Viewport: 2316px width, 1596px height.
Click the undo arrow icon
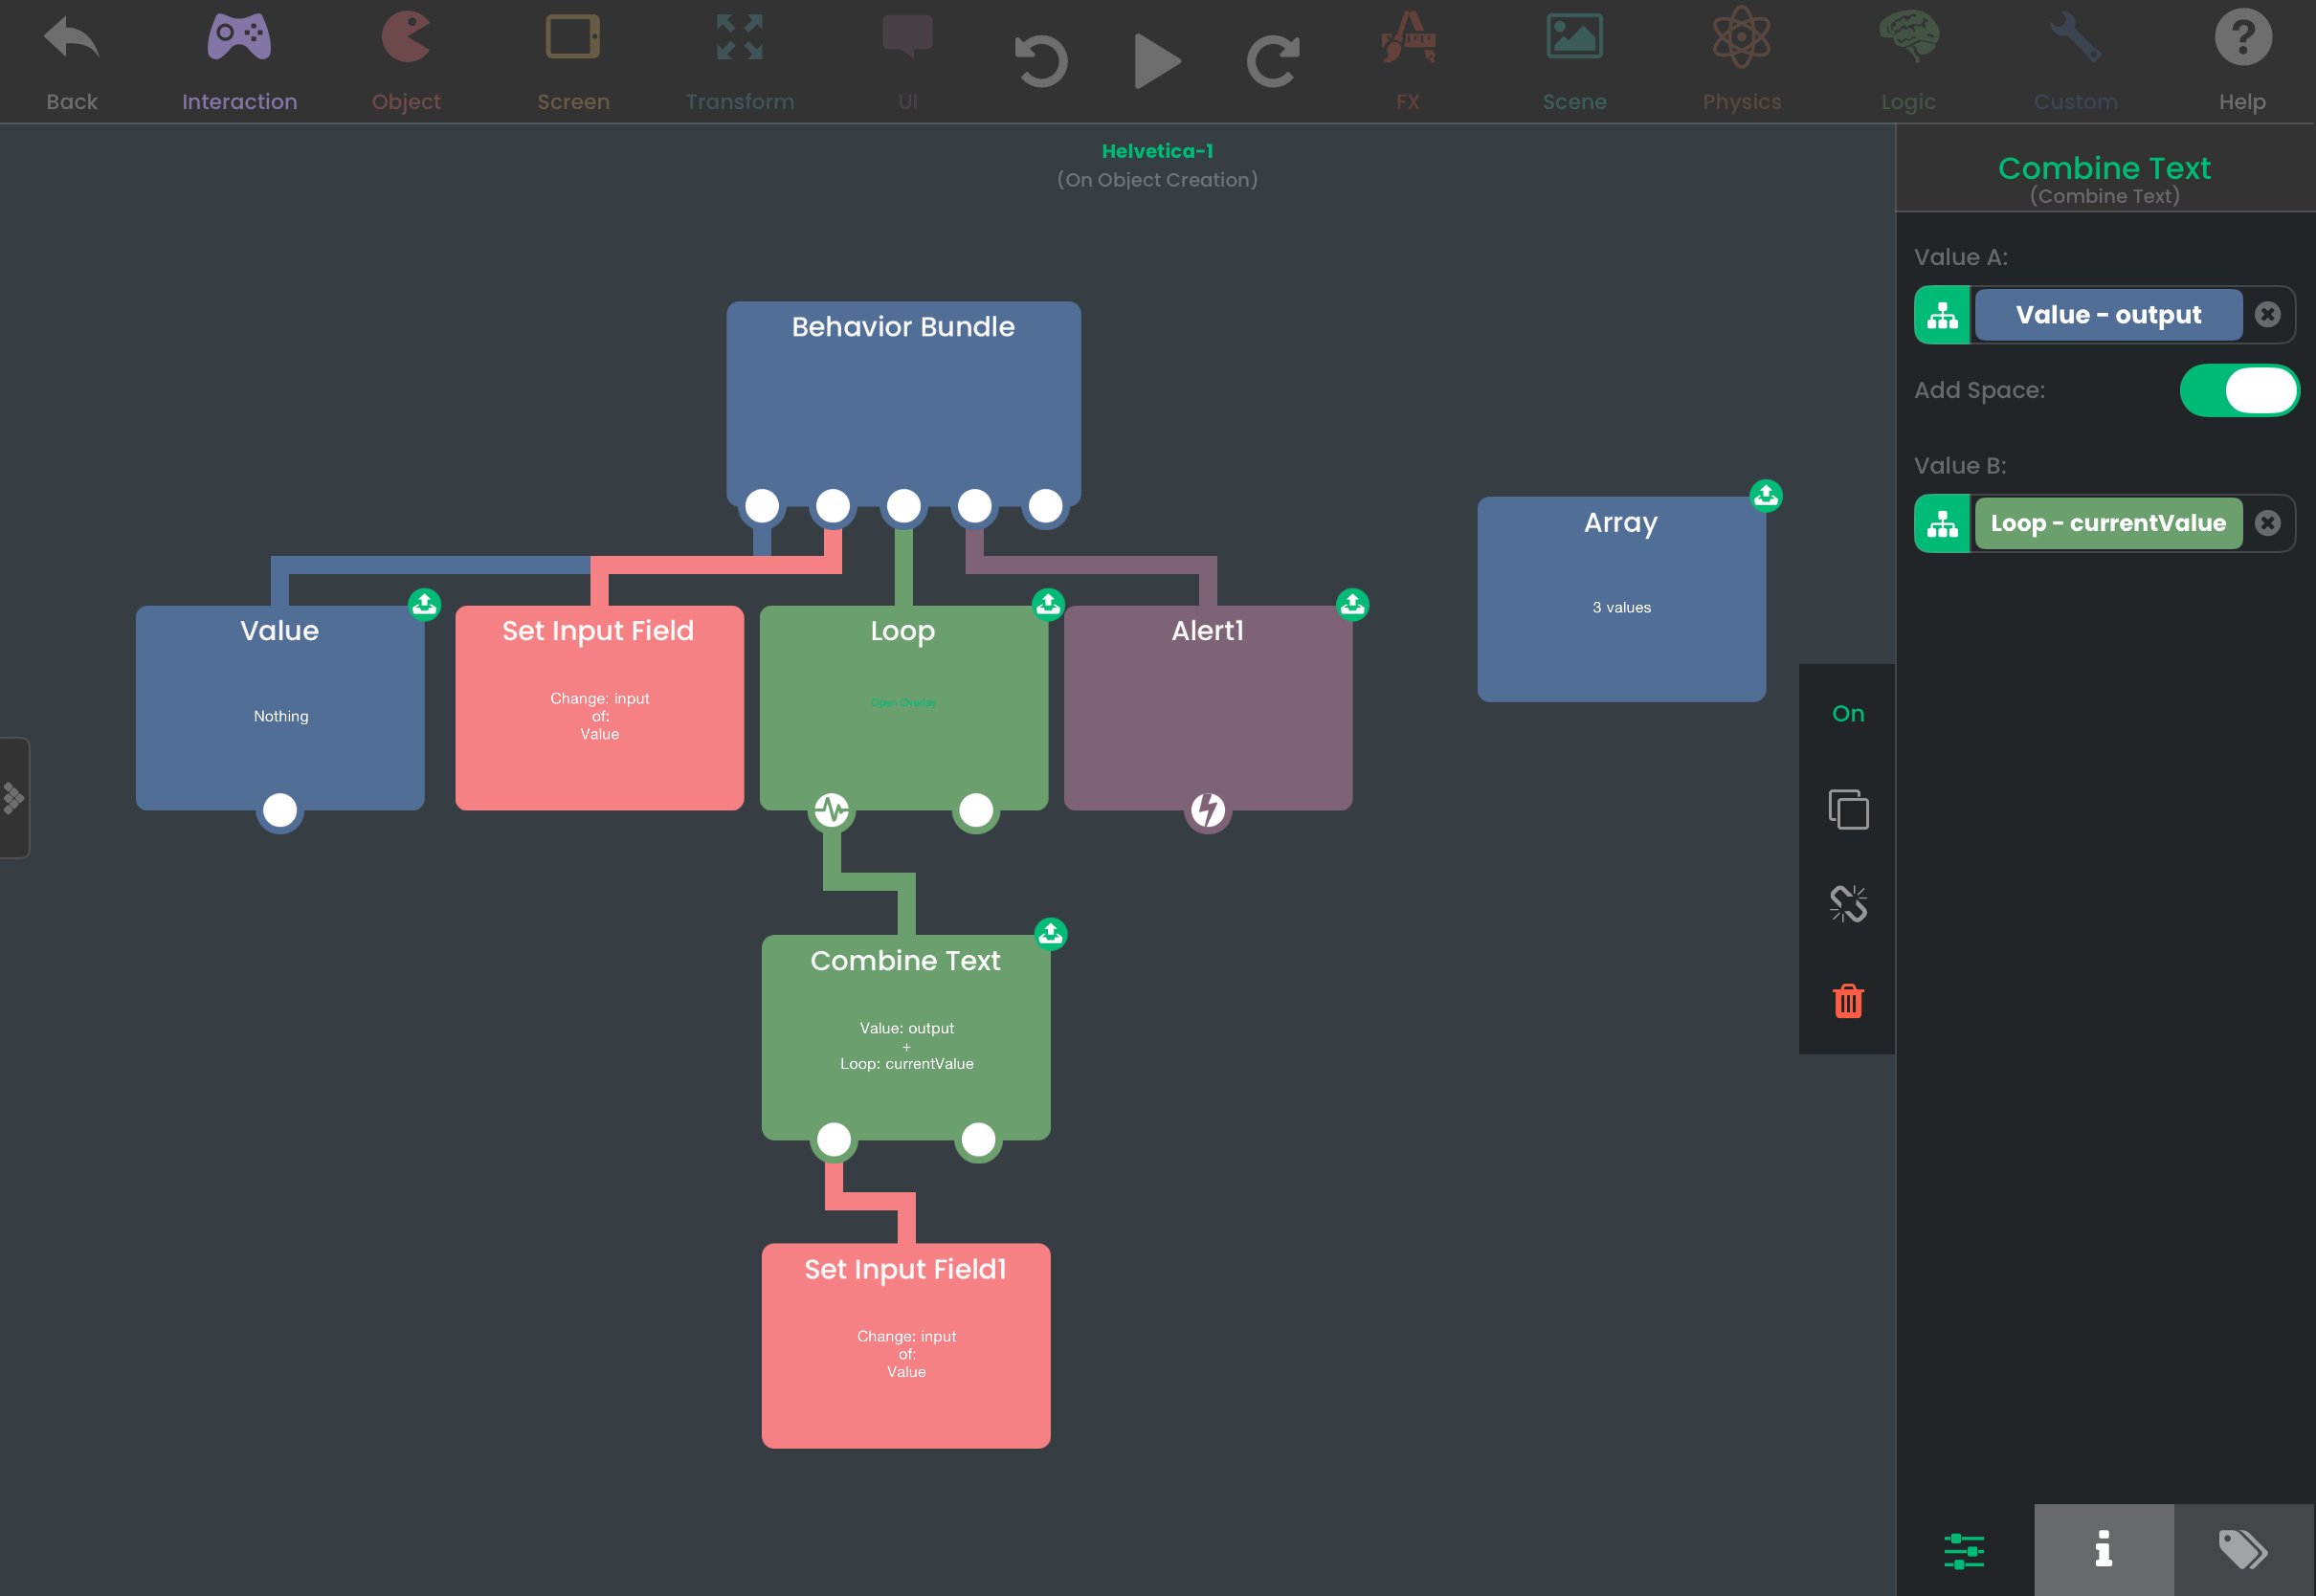point(1041,62)
